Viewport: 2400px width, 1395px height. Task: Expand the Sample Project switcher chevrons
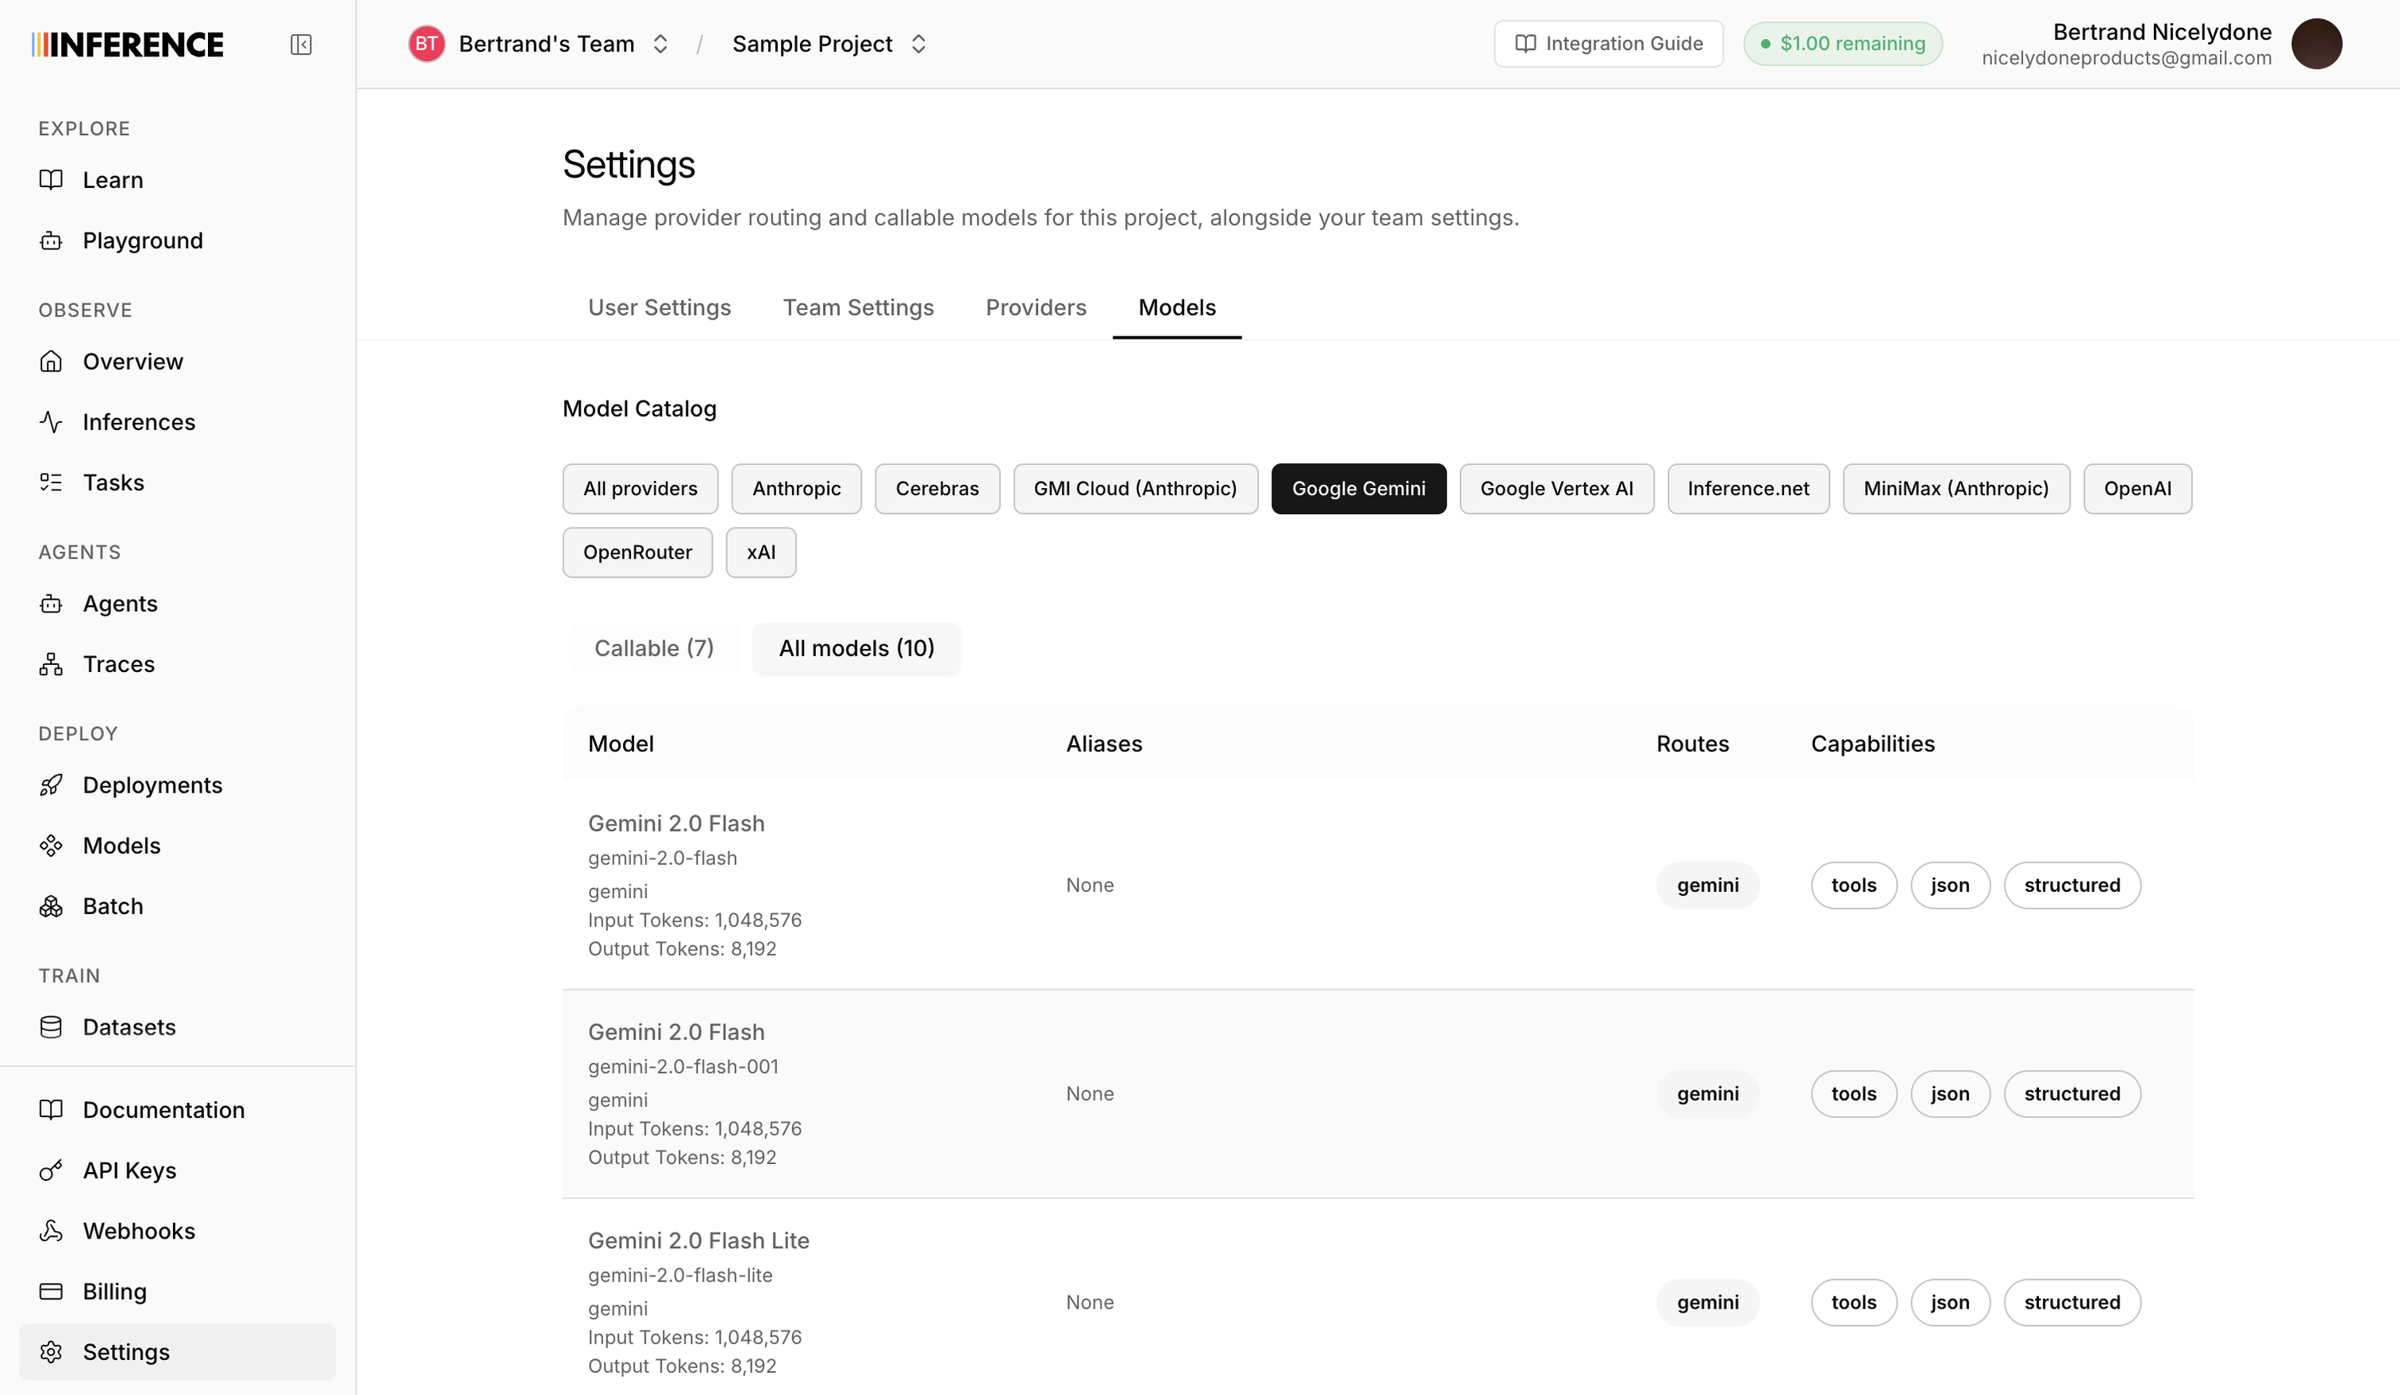918,43
